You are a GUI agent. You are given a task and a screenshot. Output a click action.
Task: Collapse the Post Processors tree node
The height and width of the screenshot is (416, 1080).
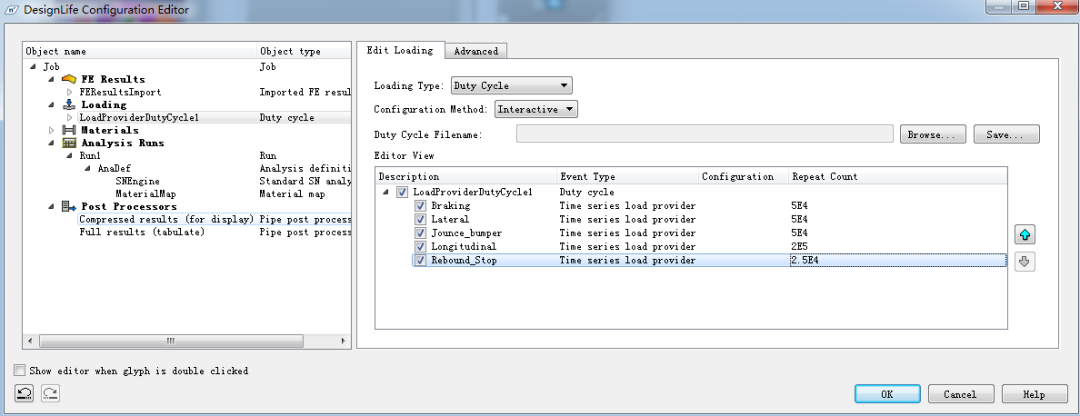point(51,206)
